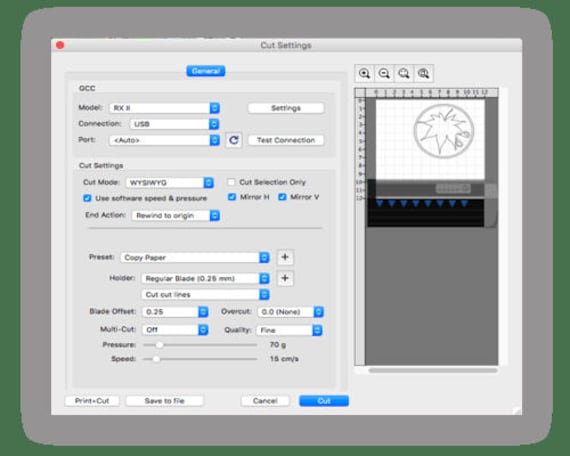This screenshot has width=570, height=456.
Task: Click the Test Connection button
Action: click(286, 140)
